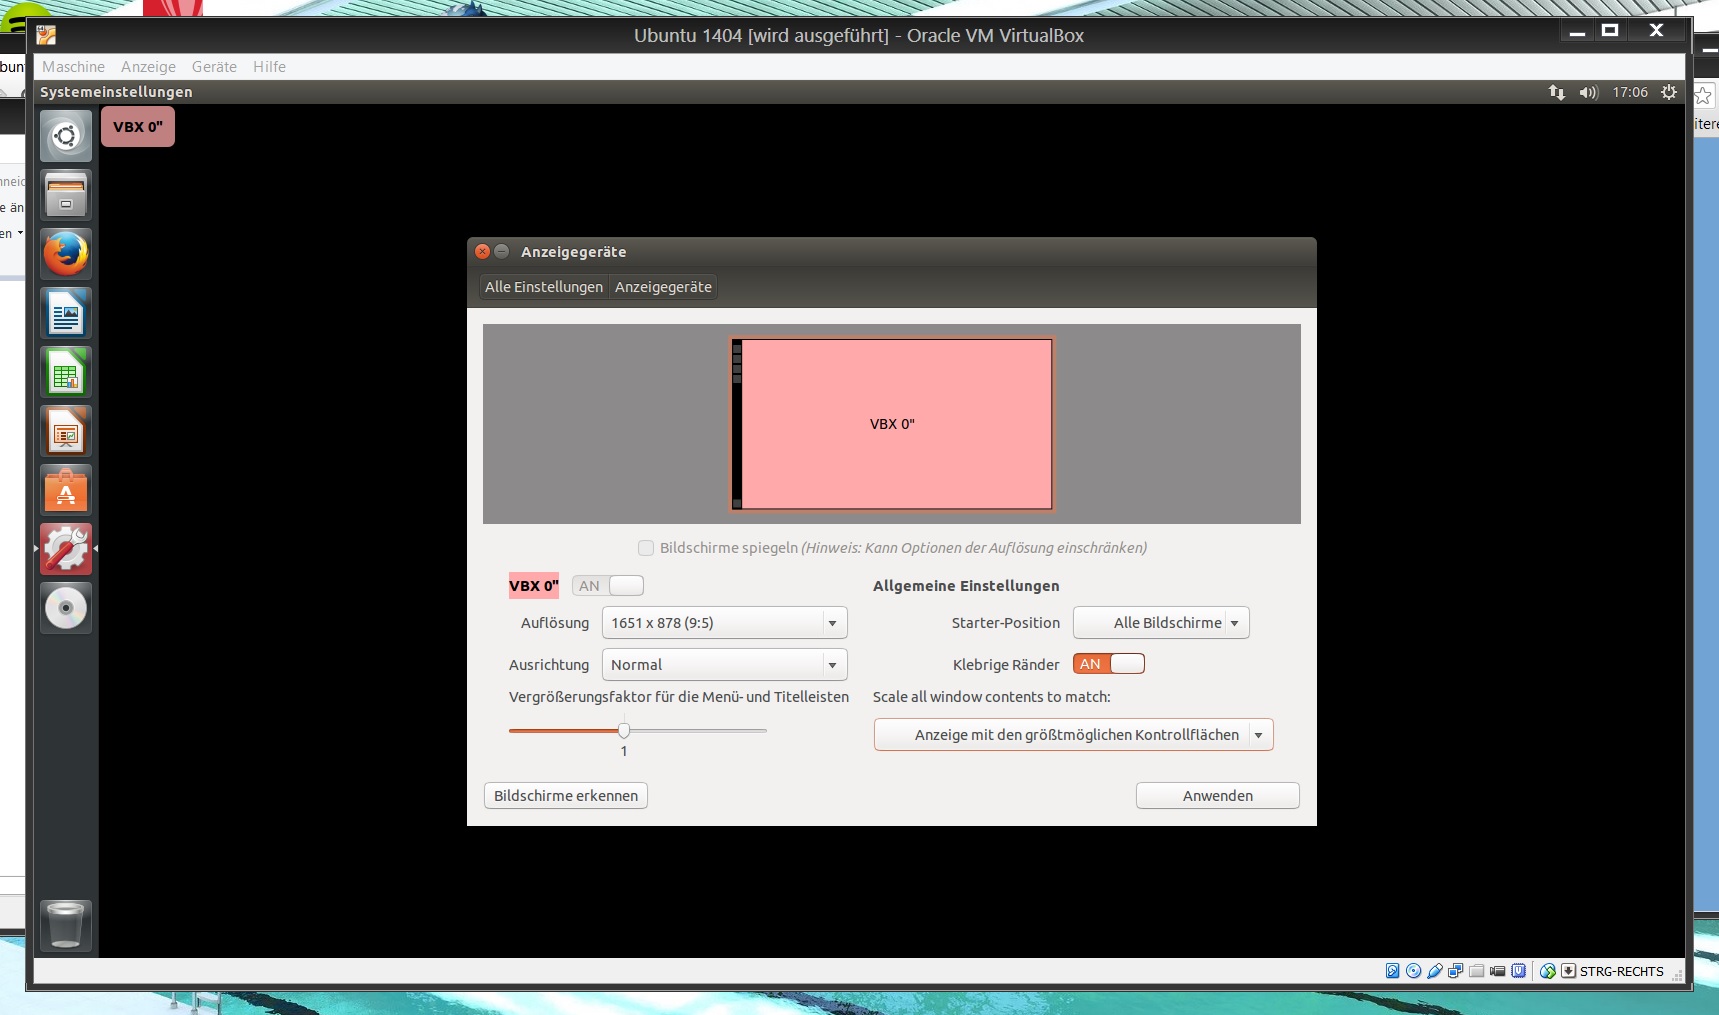Click the menu scale factor slider handle
This screenshot has height=1015, width=1719.
[x=624, y=730]
